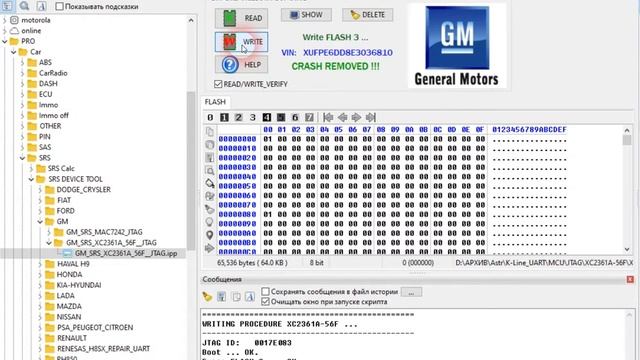Click the font icon in Сообщения toolbar
640x360 pixels.
(250, 297)
